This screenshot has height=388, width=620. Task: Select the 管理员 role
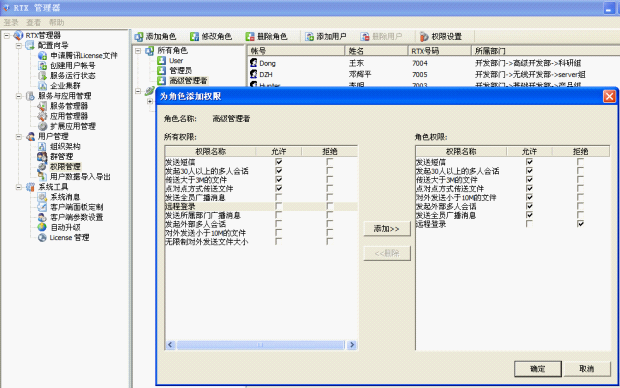click(181, 71)
